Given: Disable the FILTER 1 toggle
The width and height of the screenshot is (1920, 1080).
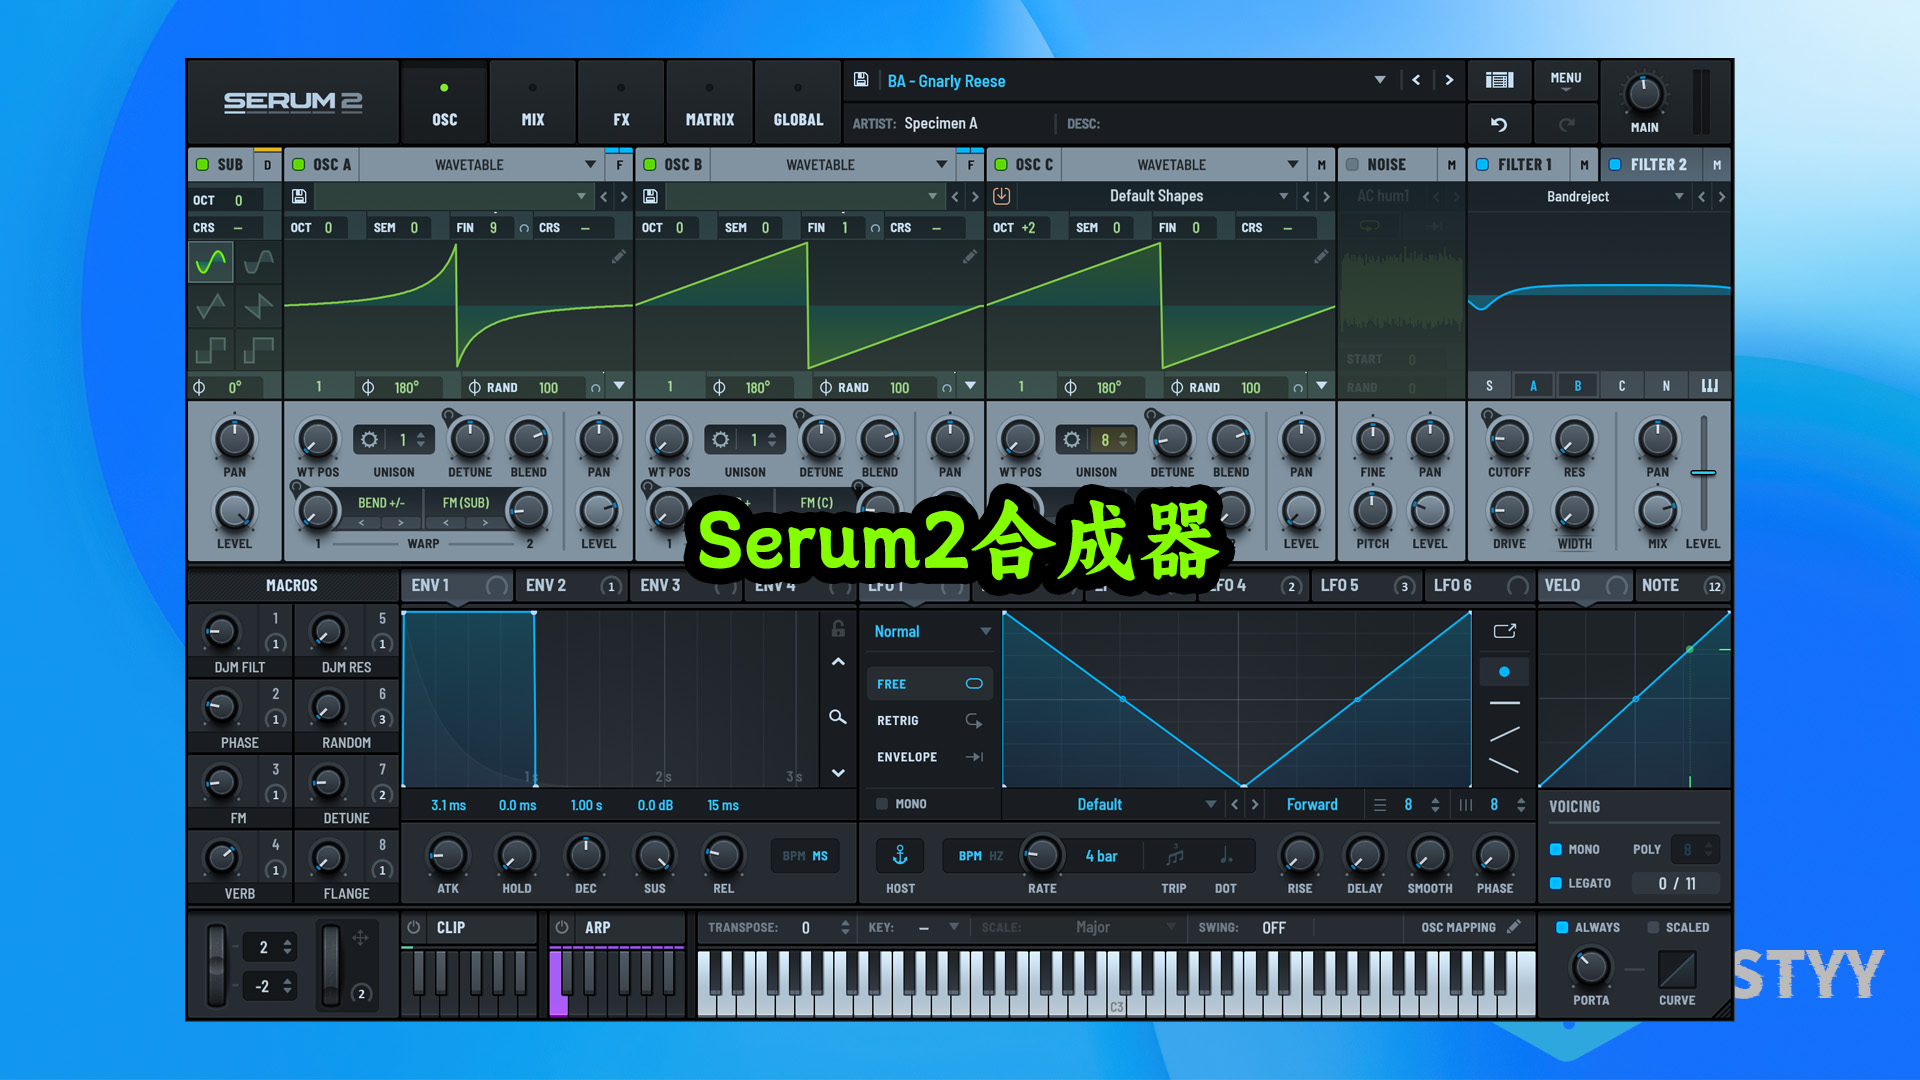Looking at the screenshot, I should point(1482,164).
